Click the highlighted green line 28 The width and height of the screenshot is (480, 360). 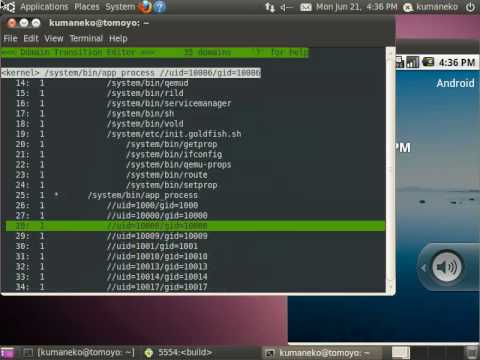(195, 226)
